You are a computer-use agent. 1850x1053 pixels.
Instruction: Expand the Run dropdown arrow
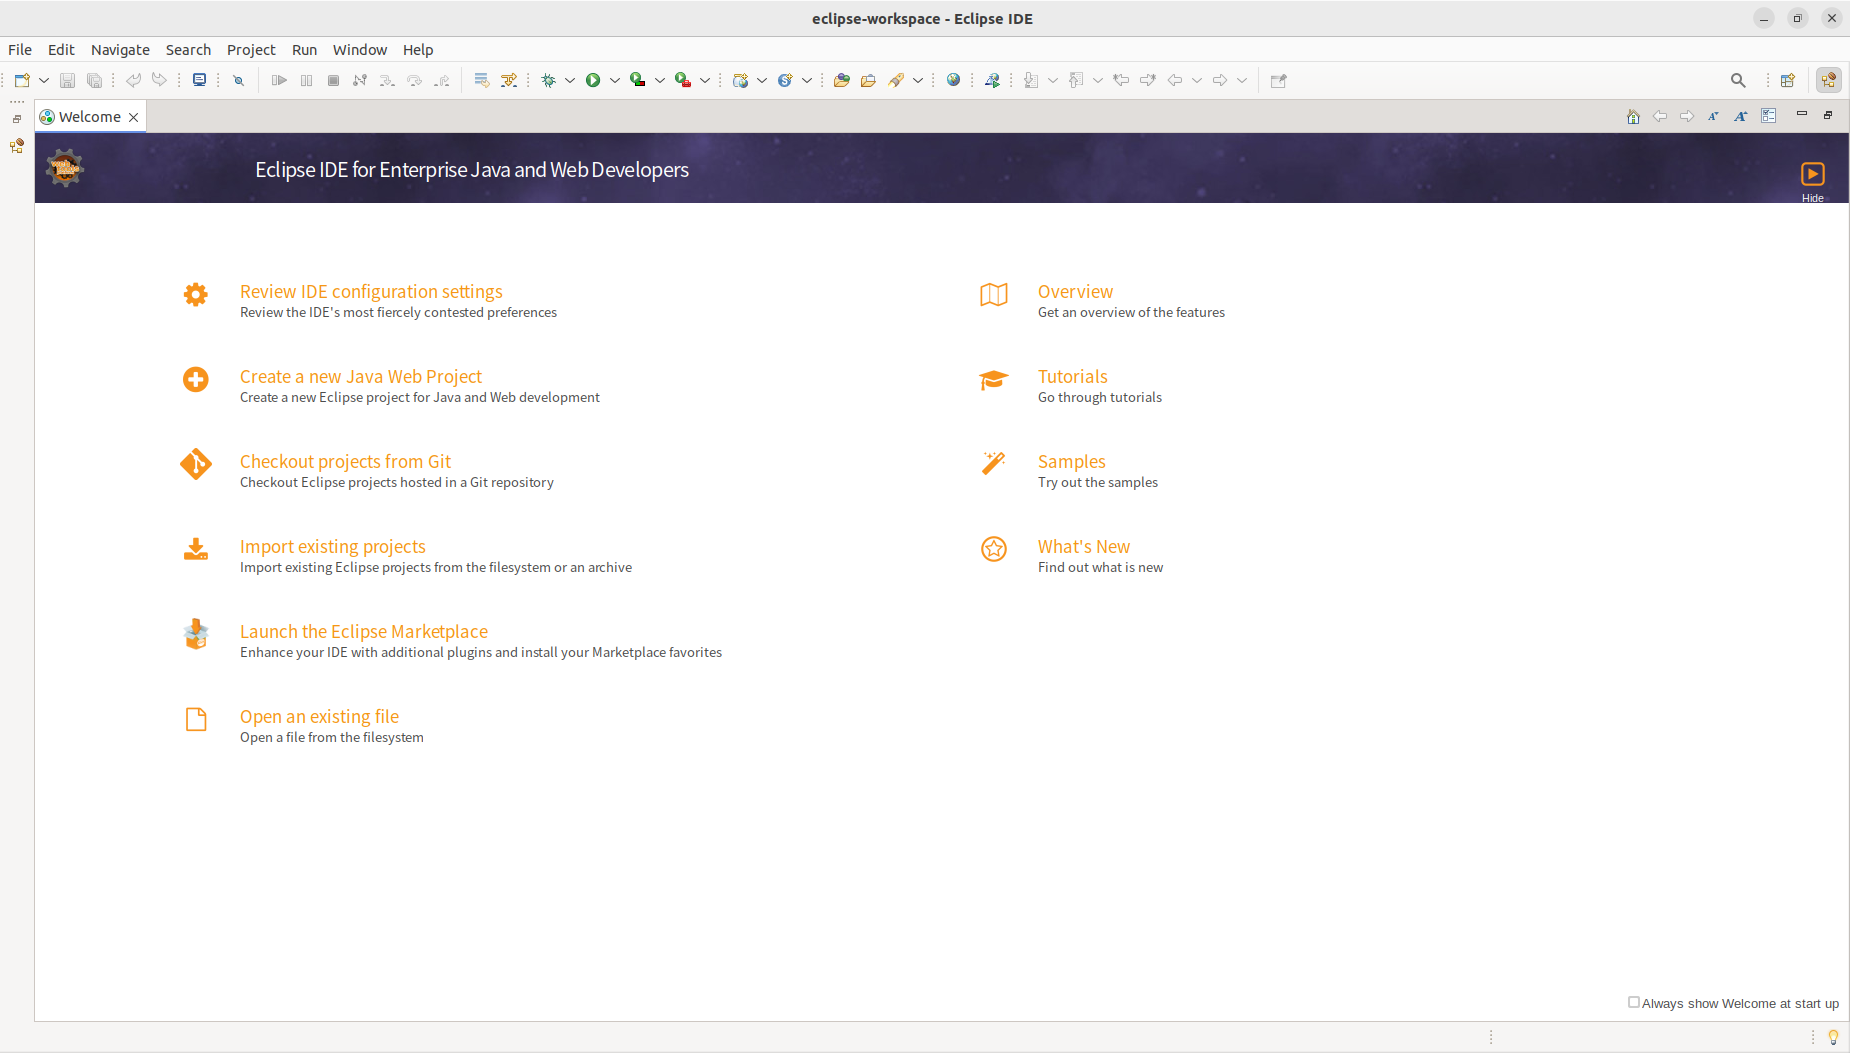point(615,80)
